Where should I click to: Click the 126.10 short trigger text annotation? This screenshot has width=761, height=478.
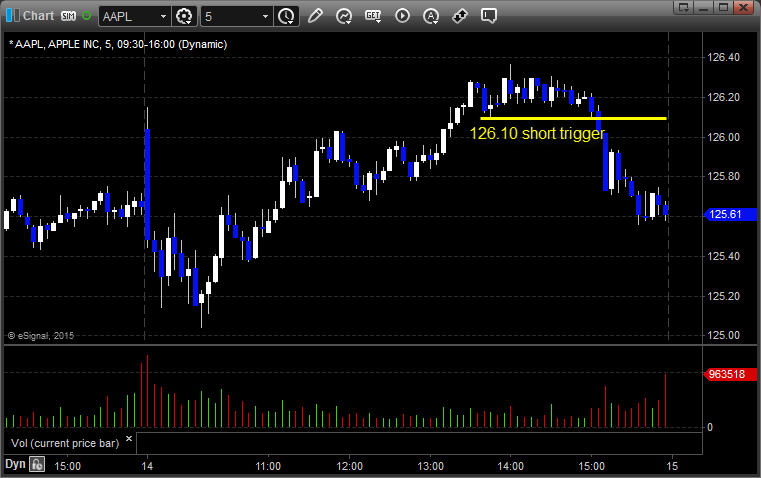coord(537,133)
